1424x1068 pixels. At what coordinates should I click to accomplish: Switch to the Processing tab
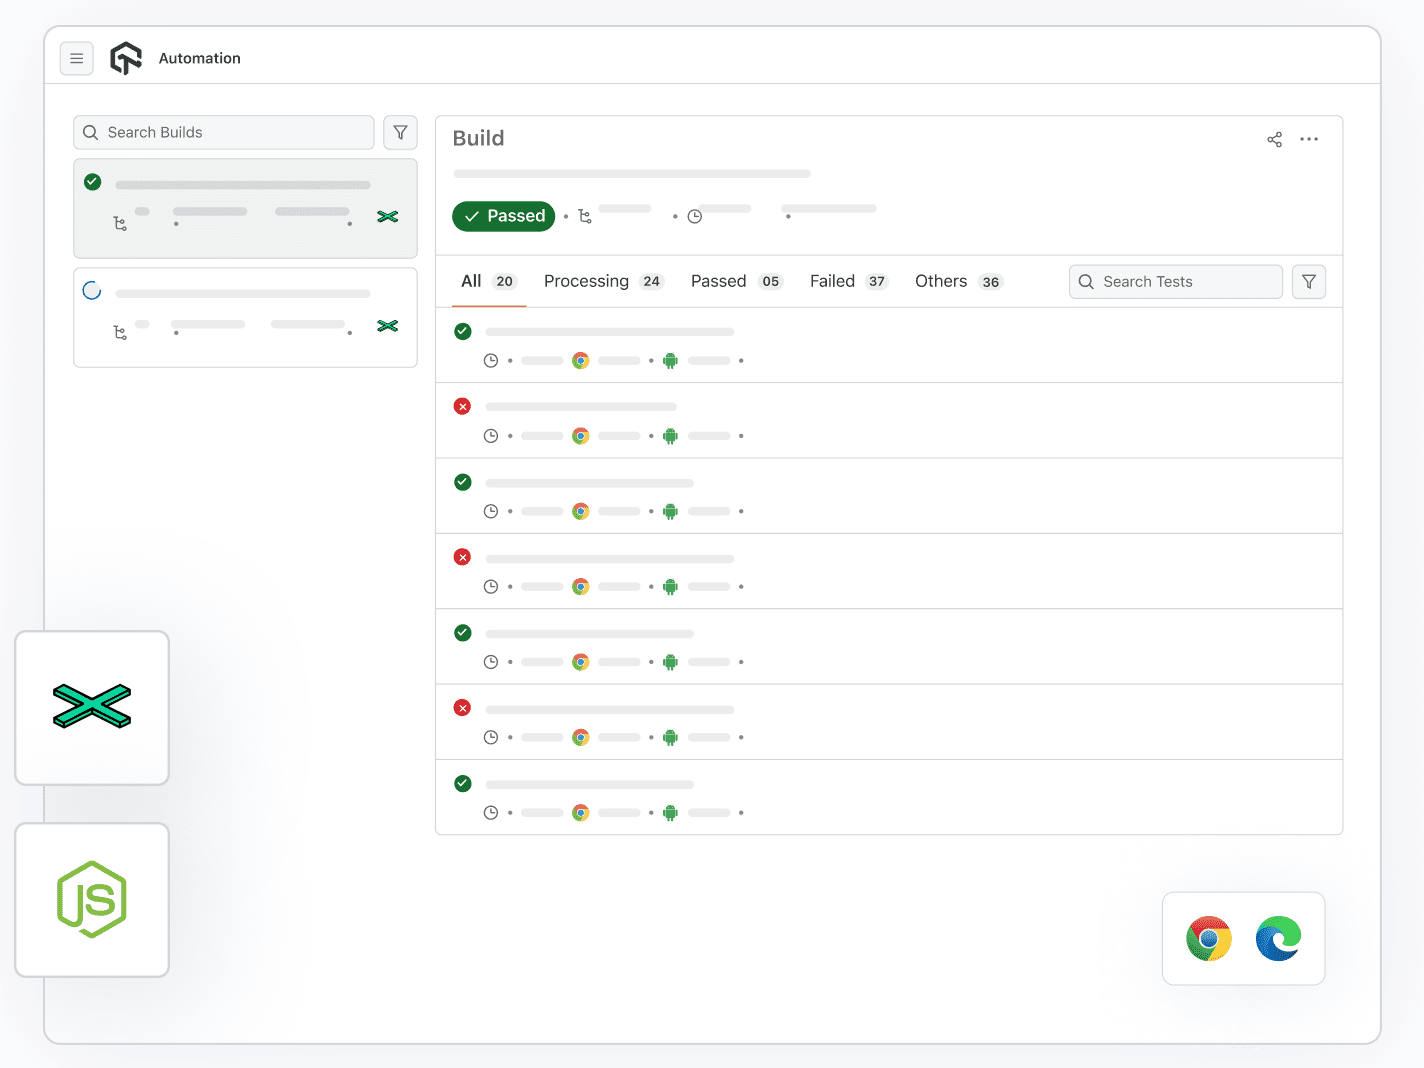(602, 282)
